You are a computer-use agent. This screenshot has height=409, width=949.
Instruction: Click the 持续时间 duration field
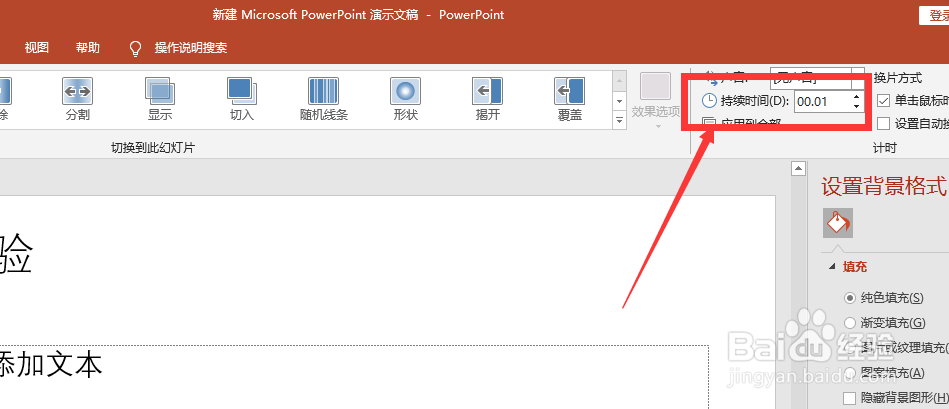pyautogui.click(x=824, y=101)
